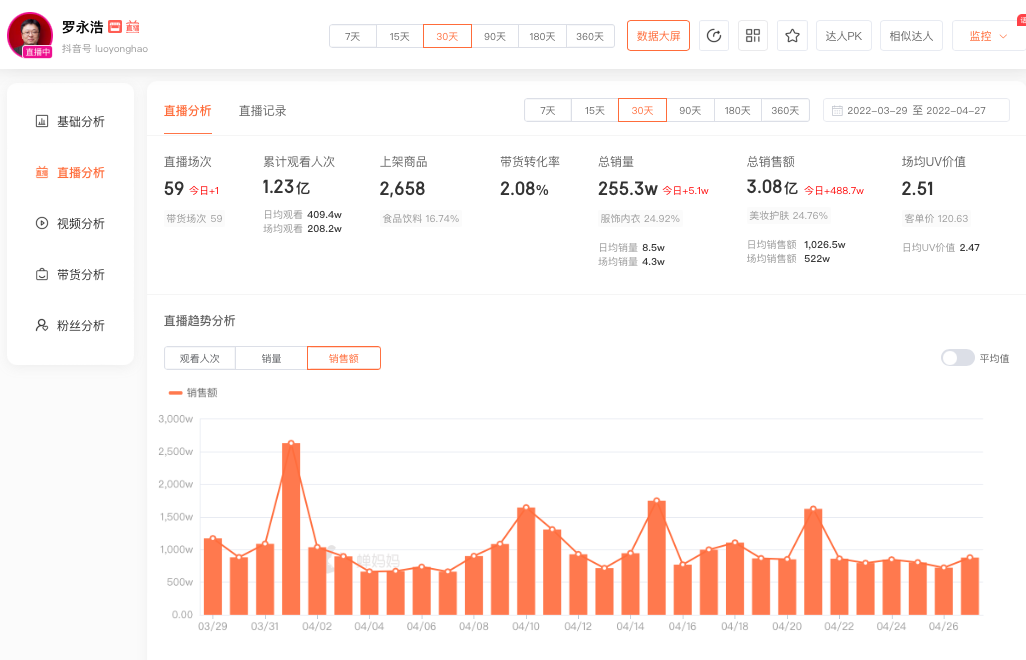Select 销量 chart metric

271,358
